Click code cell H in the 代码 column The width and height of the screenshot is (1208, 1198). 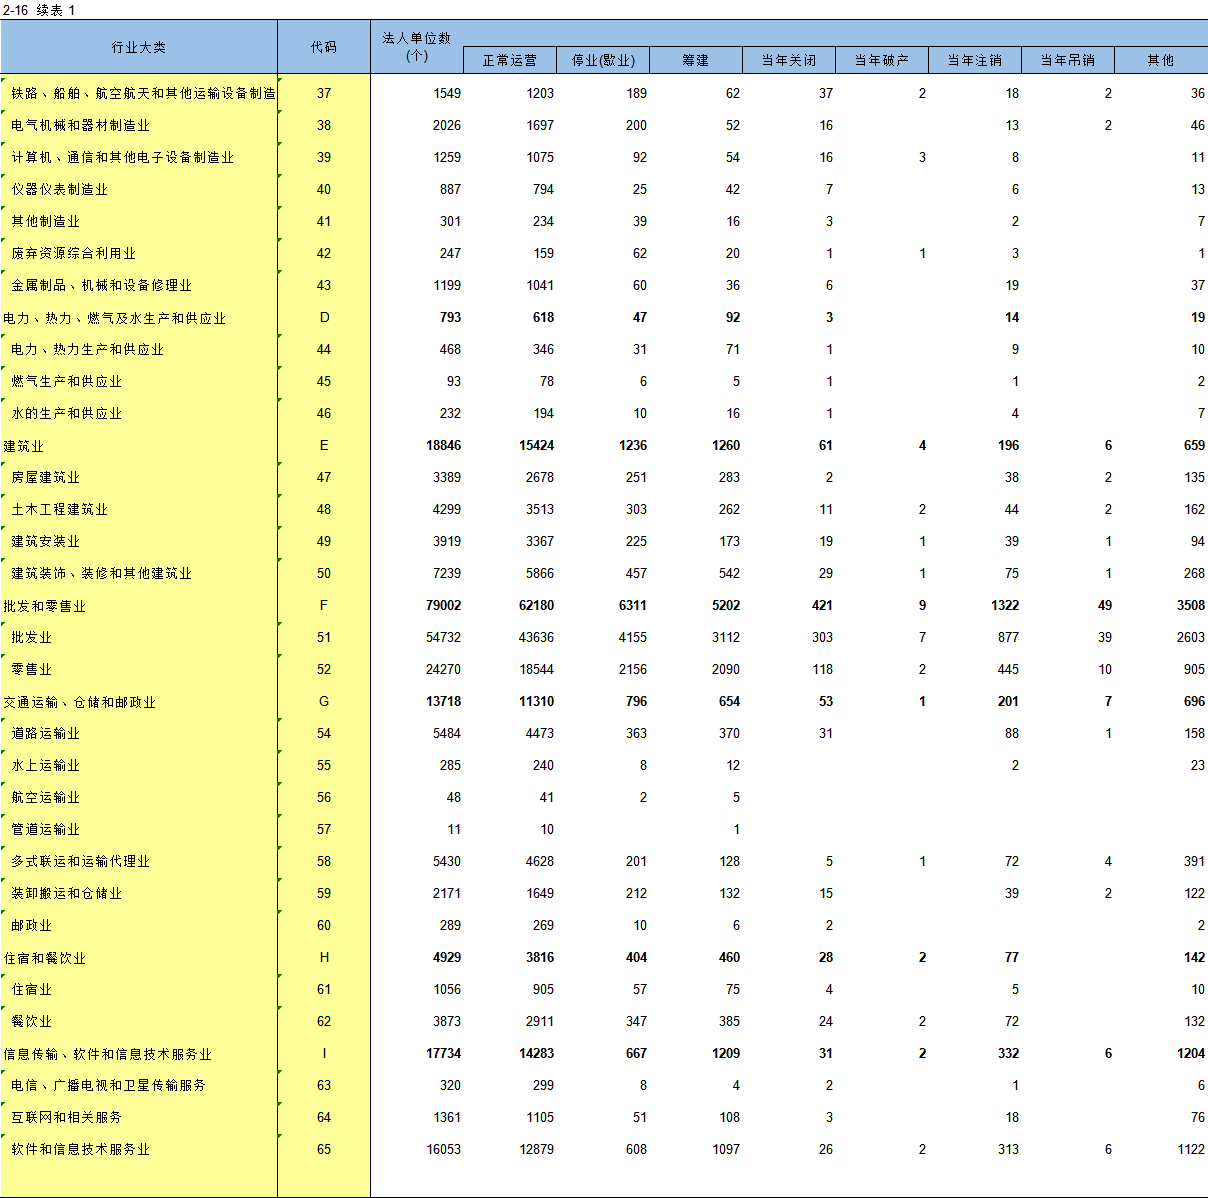pyautogui.click(x=324, y=957)
